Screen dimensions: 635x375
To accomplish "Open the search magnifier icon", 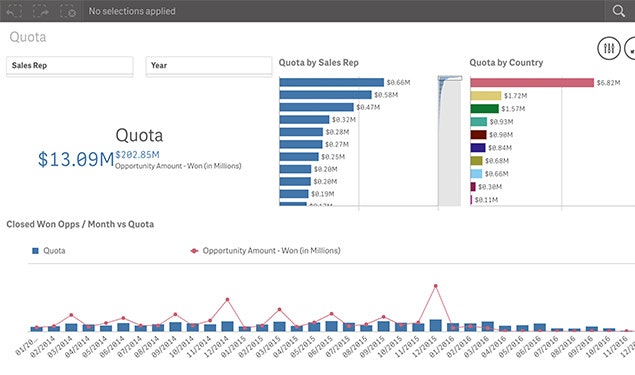I will coord(618,11).
